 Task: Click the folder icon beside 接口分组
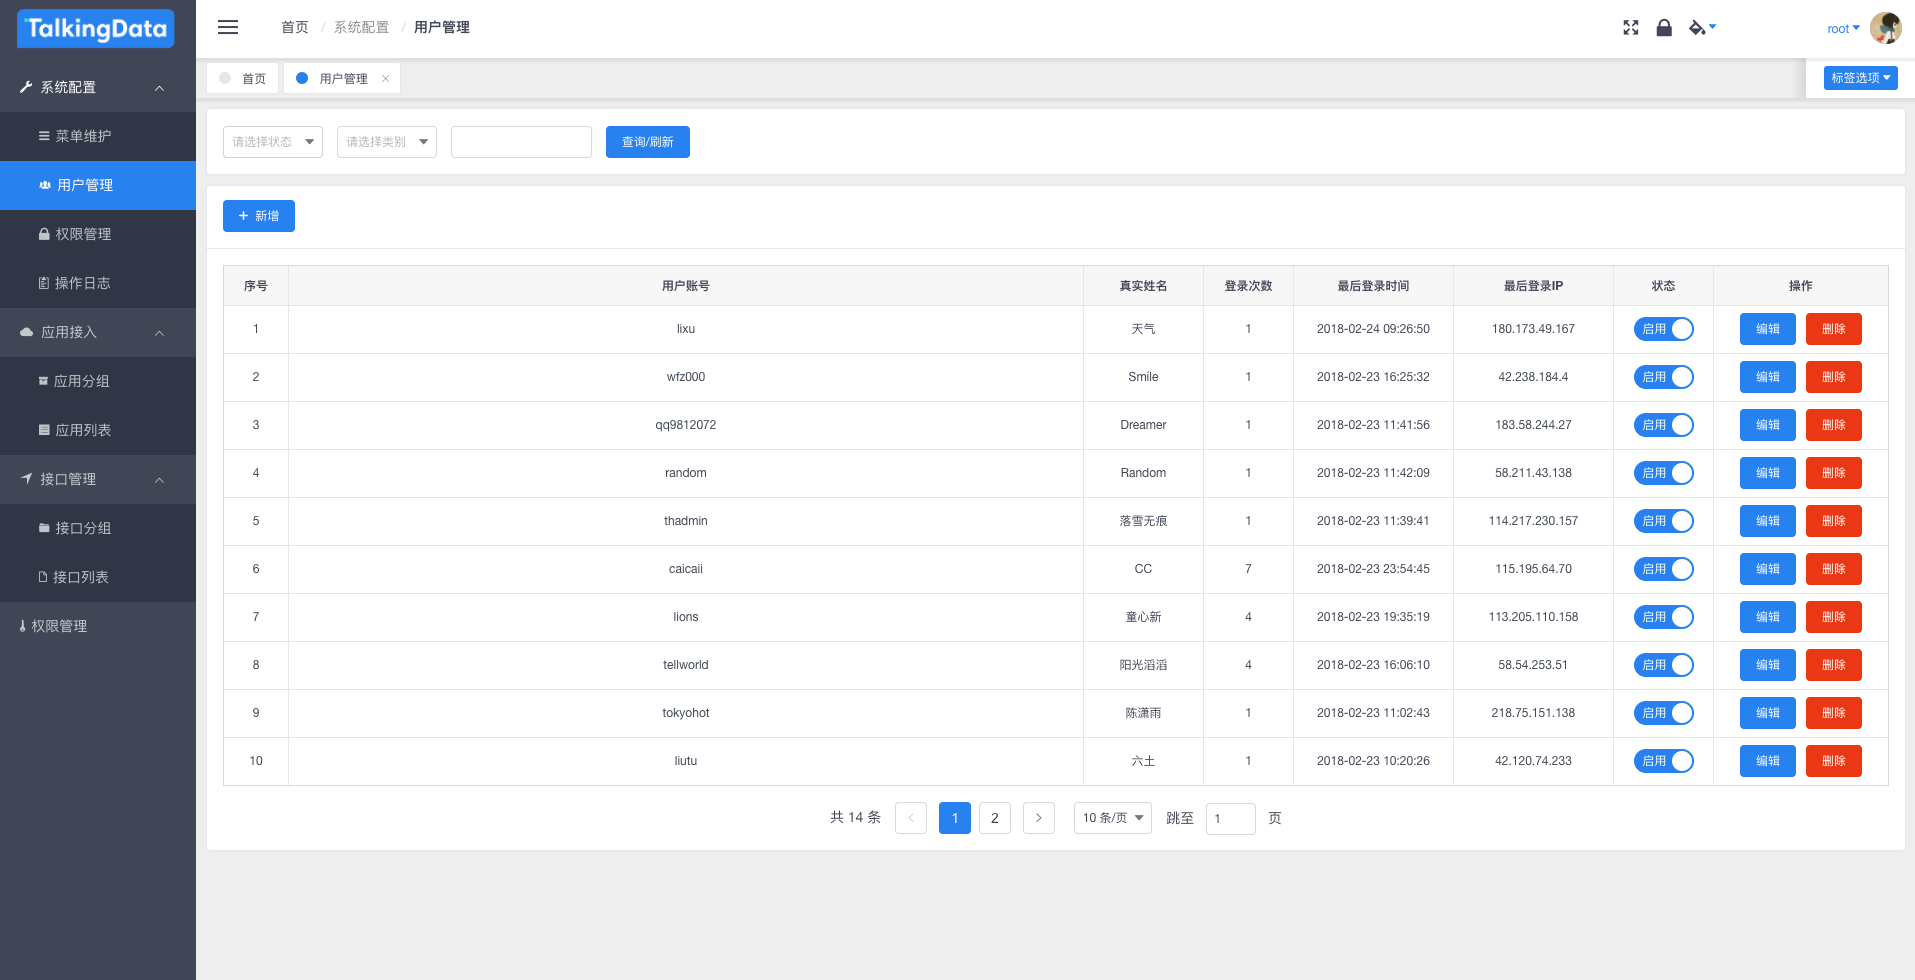(x=44, y=528)
